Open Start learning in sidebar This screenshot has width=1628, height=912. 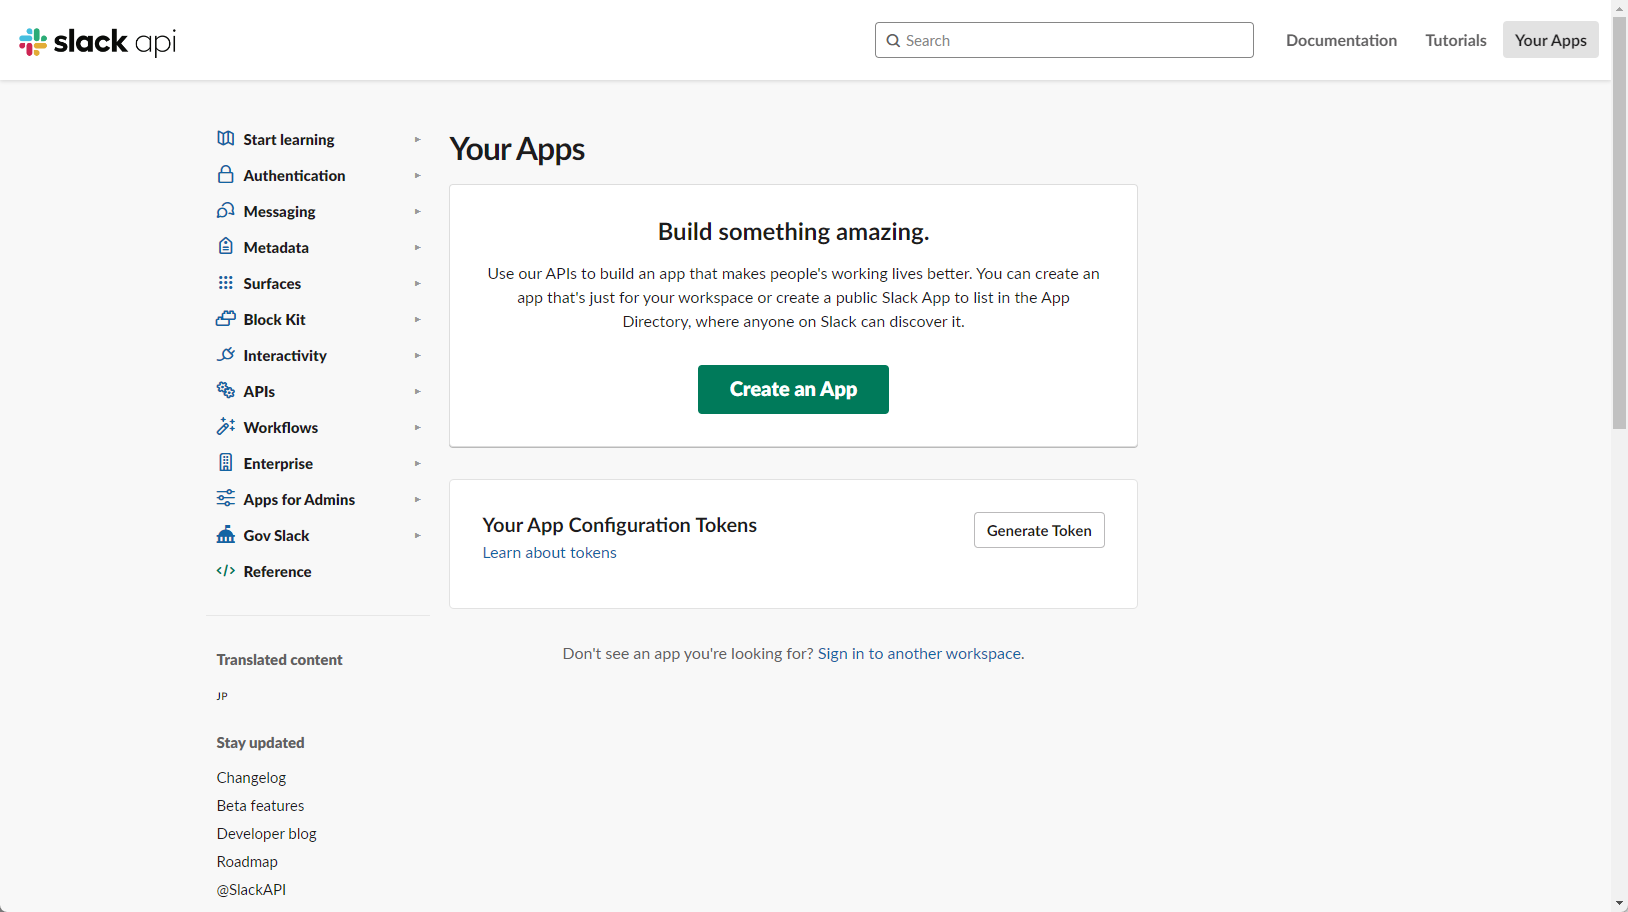289,140
